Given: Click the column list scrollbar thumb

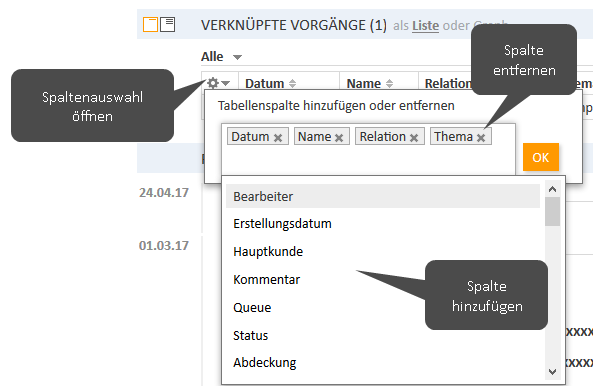Looking at the screenshot, I should point(553,212).
